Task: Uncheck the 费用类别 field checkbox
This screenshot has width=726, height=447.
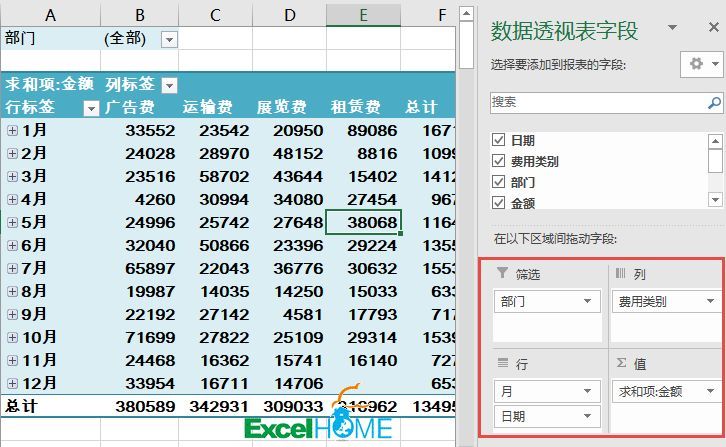Action: (498, 161)
